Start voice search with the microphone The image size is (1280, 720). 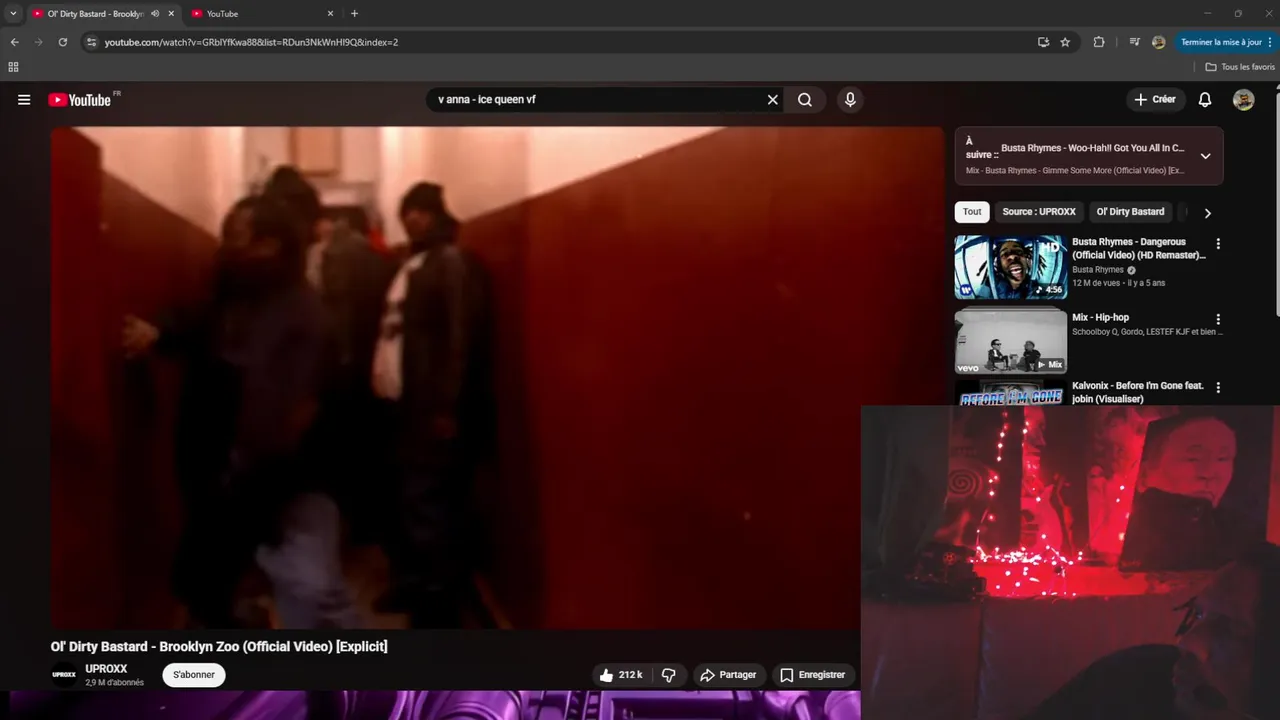point(850,100)
